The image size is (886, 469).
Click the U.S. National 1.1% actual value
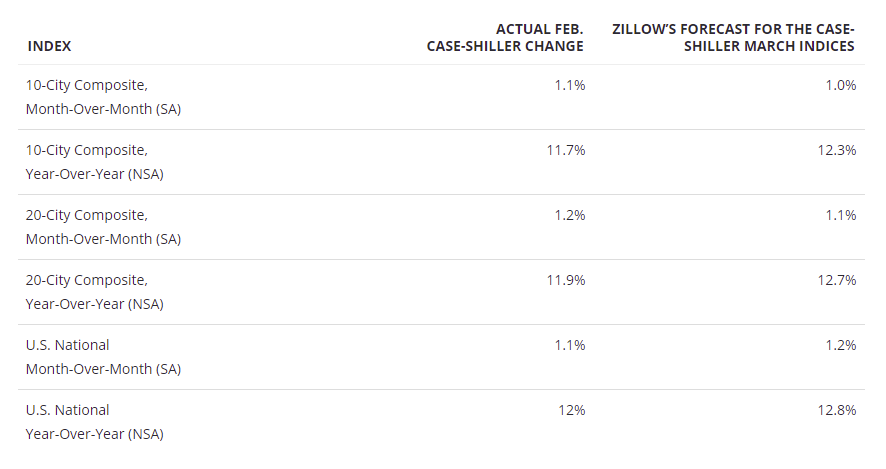(x=569, y=345)
